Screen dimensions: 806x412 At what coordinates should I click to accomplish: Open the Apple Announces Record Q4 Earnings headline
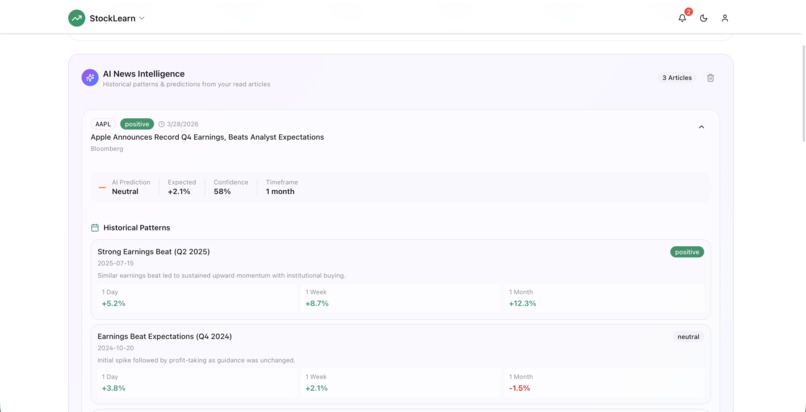coord(207,137)
